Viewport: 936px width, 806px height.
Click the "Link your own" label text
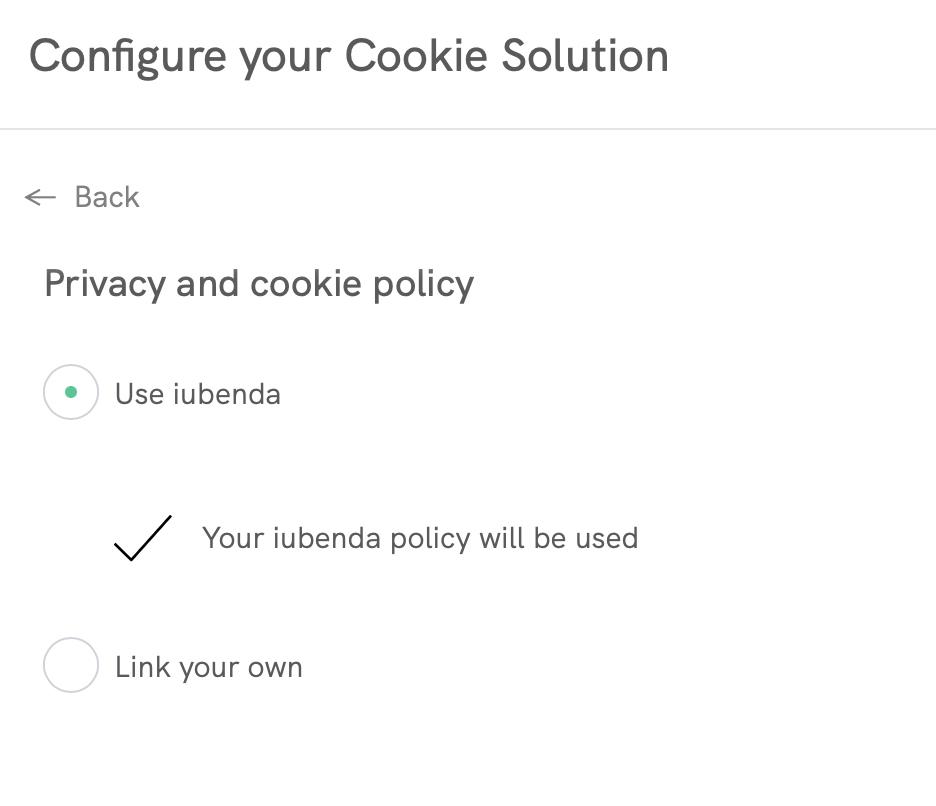tap(209, 667)
